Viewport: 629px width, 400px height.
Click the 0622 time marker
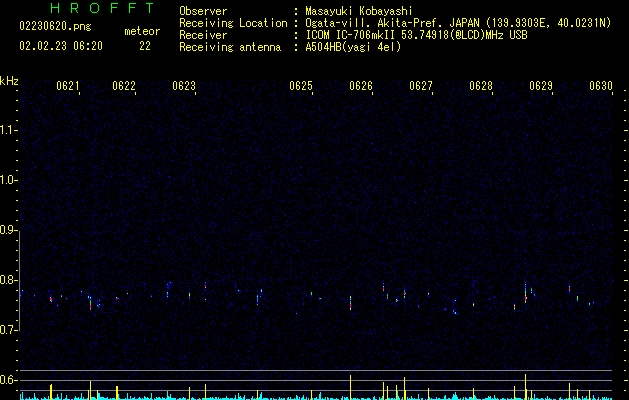(x=124, y=86)
